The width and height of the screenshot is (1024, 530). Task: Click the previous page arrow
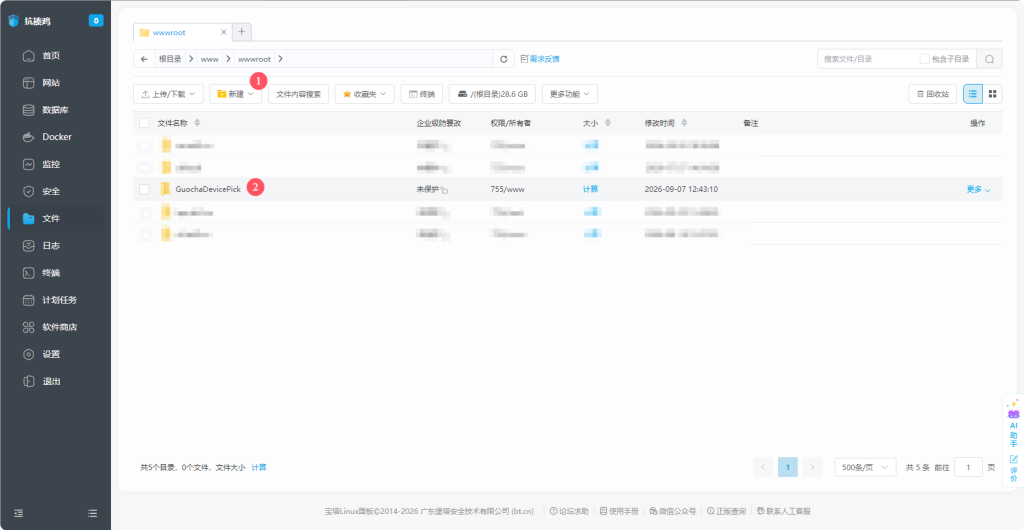point(763,467)
